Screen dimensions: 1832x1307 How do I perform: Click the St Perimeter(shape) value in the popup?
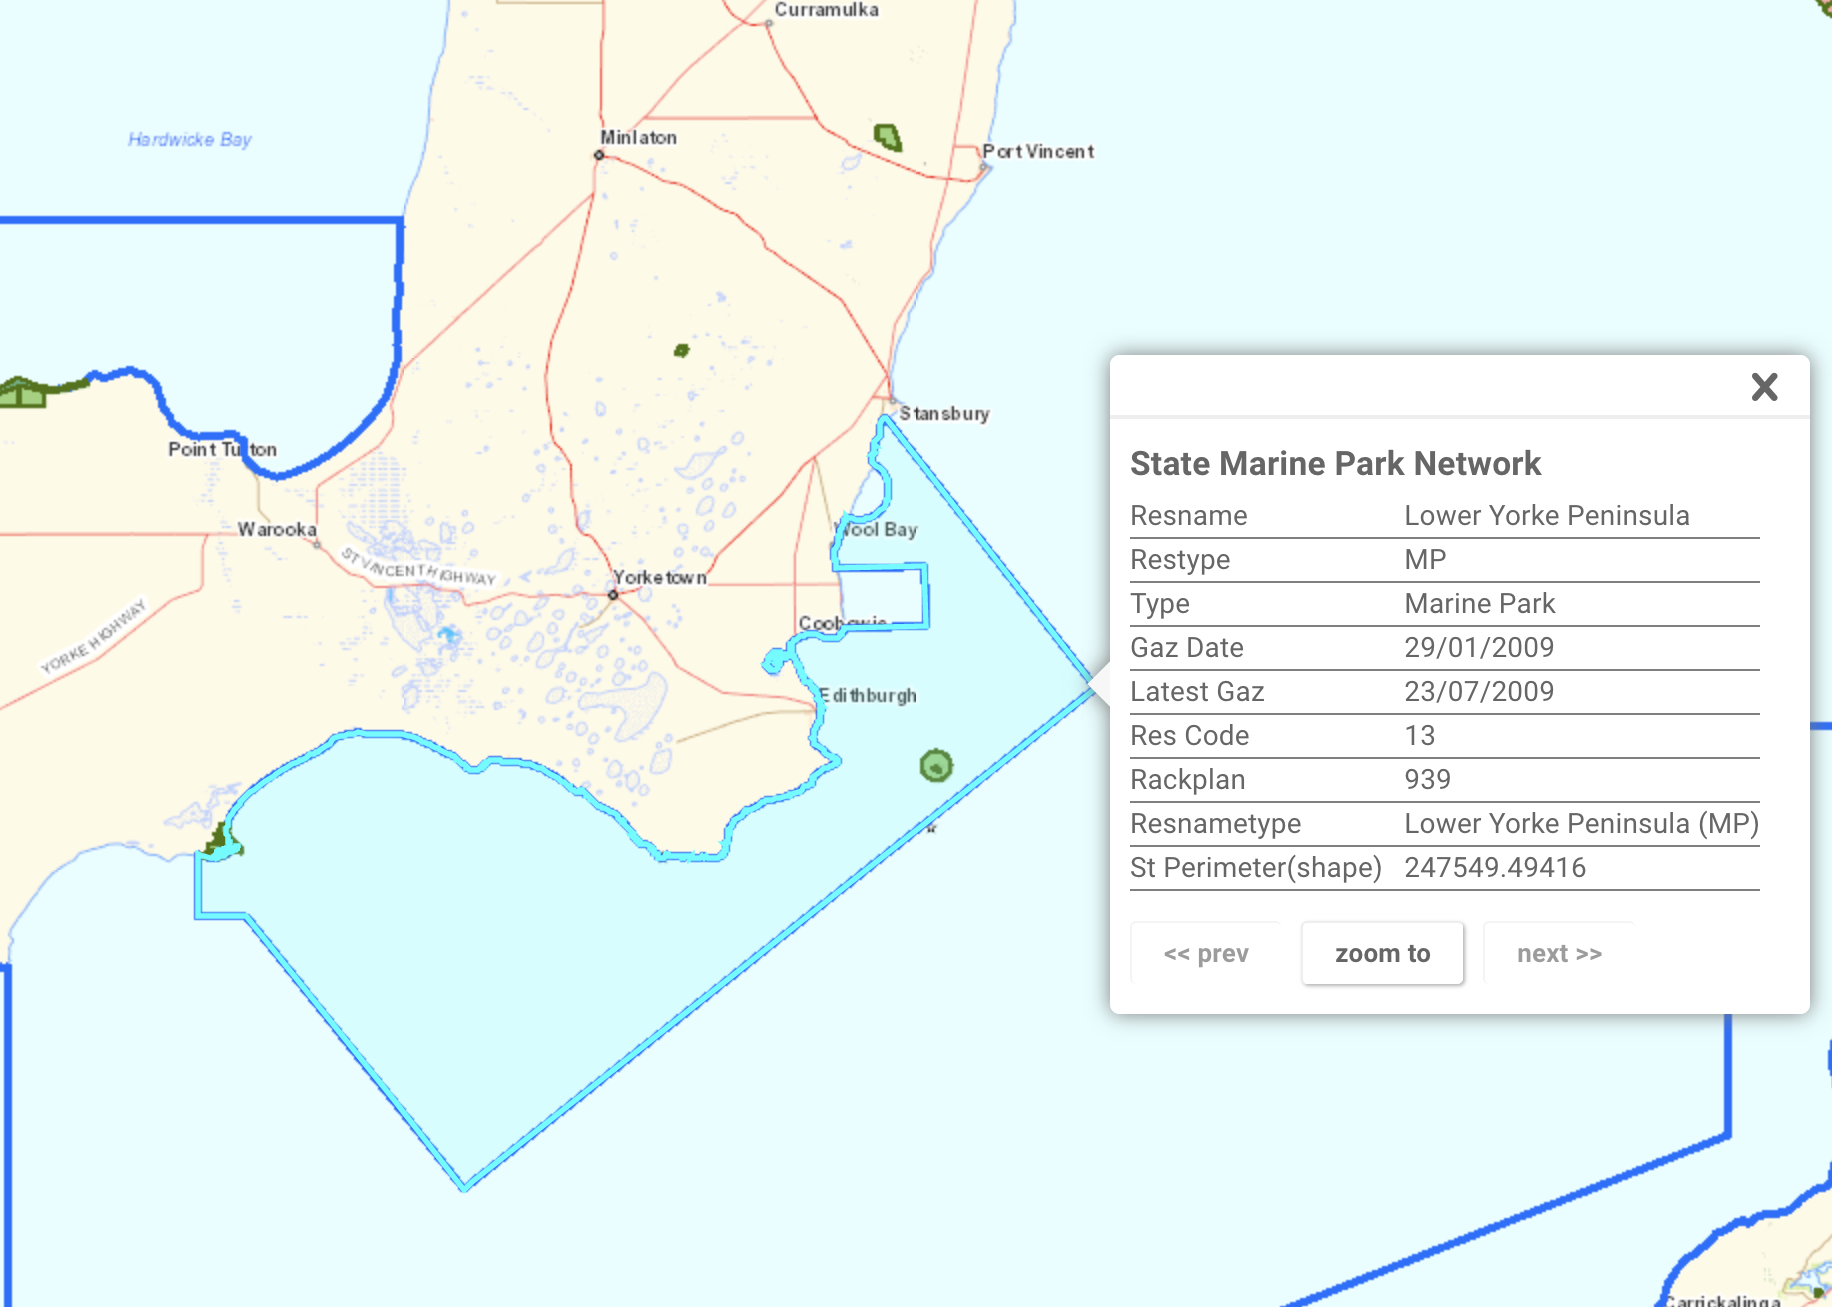click(1494, 868)
